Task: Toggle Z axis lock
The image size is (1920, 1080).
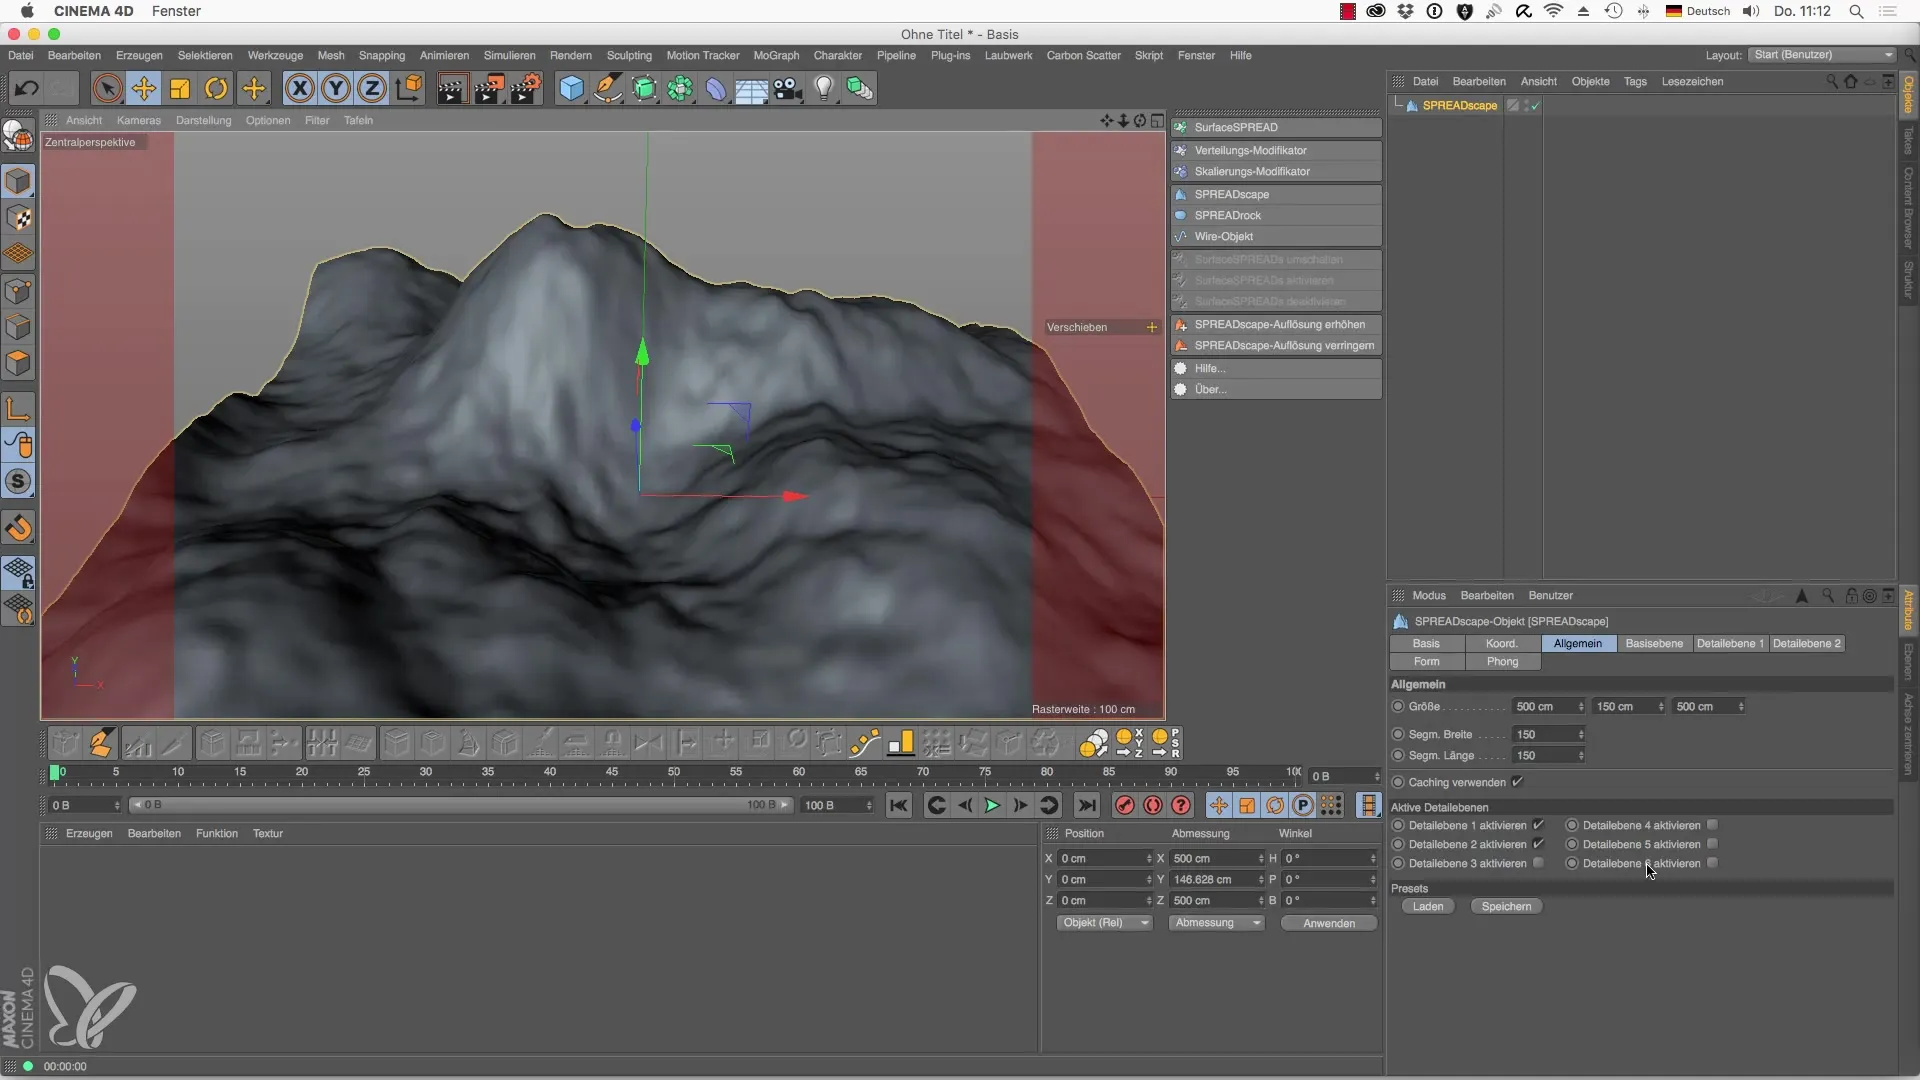Action: point(372,89)
